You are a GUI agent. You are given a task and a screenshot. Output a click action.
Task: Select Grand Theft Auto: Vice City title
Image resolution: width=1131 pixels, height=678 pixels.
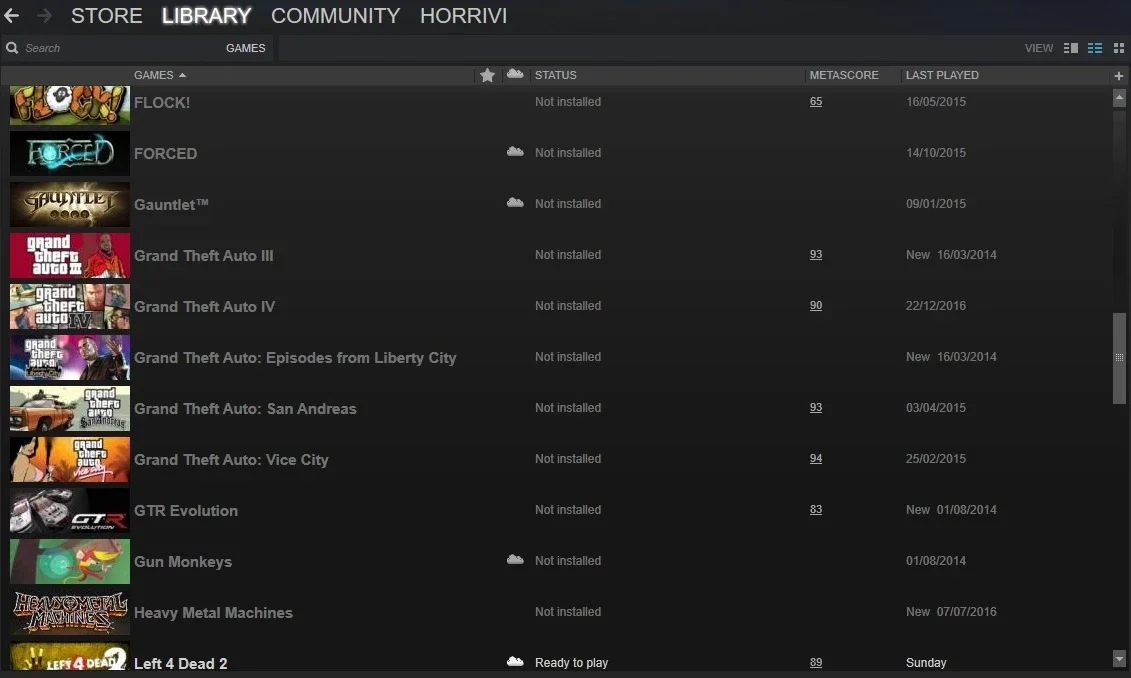click(x=231, y=460)
